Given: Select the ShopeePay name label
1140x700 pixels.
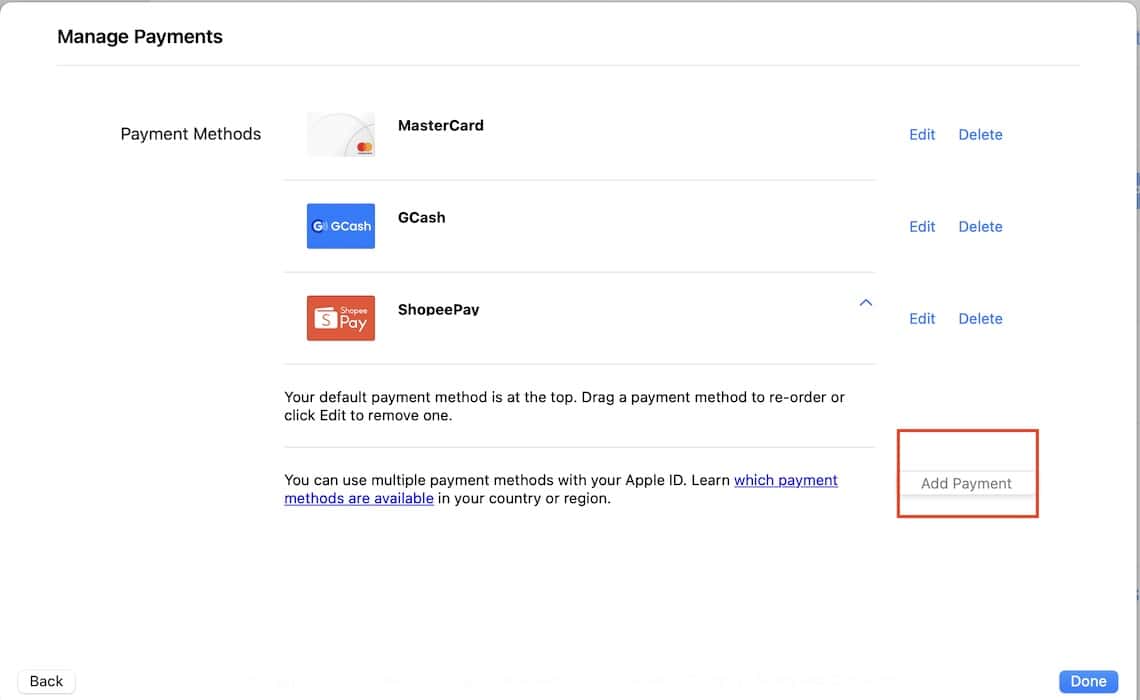Looking at the screenshot, I should click(439, 309).
